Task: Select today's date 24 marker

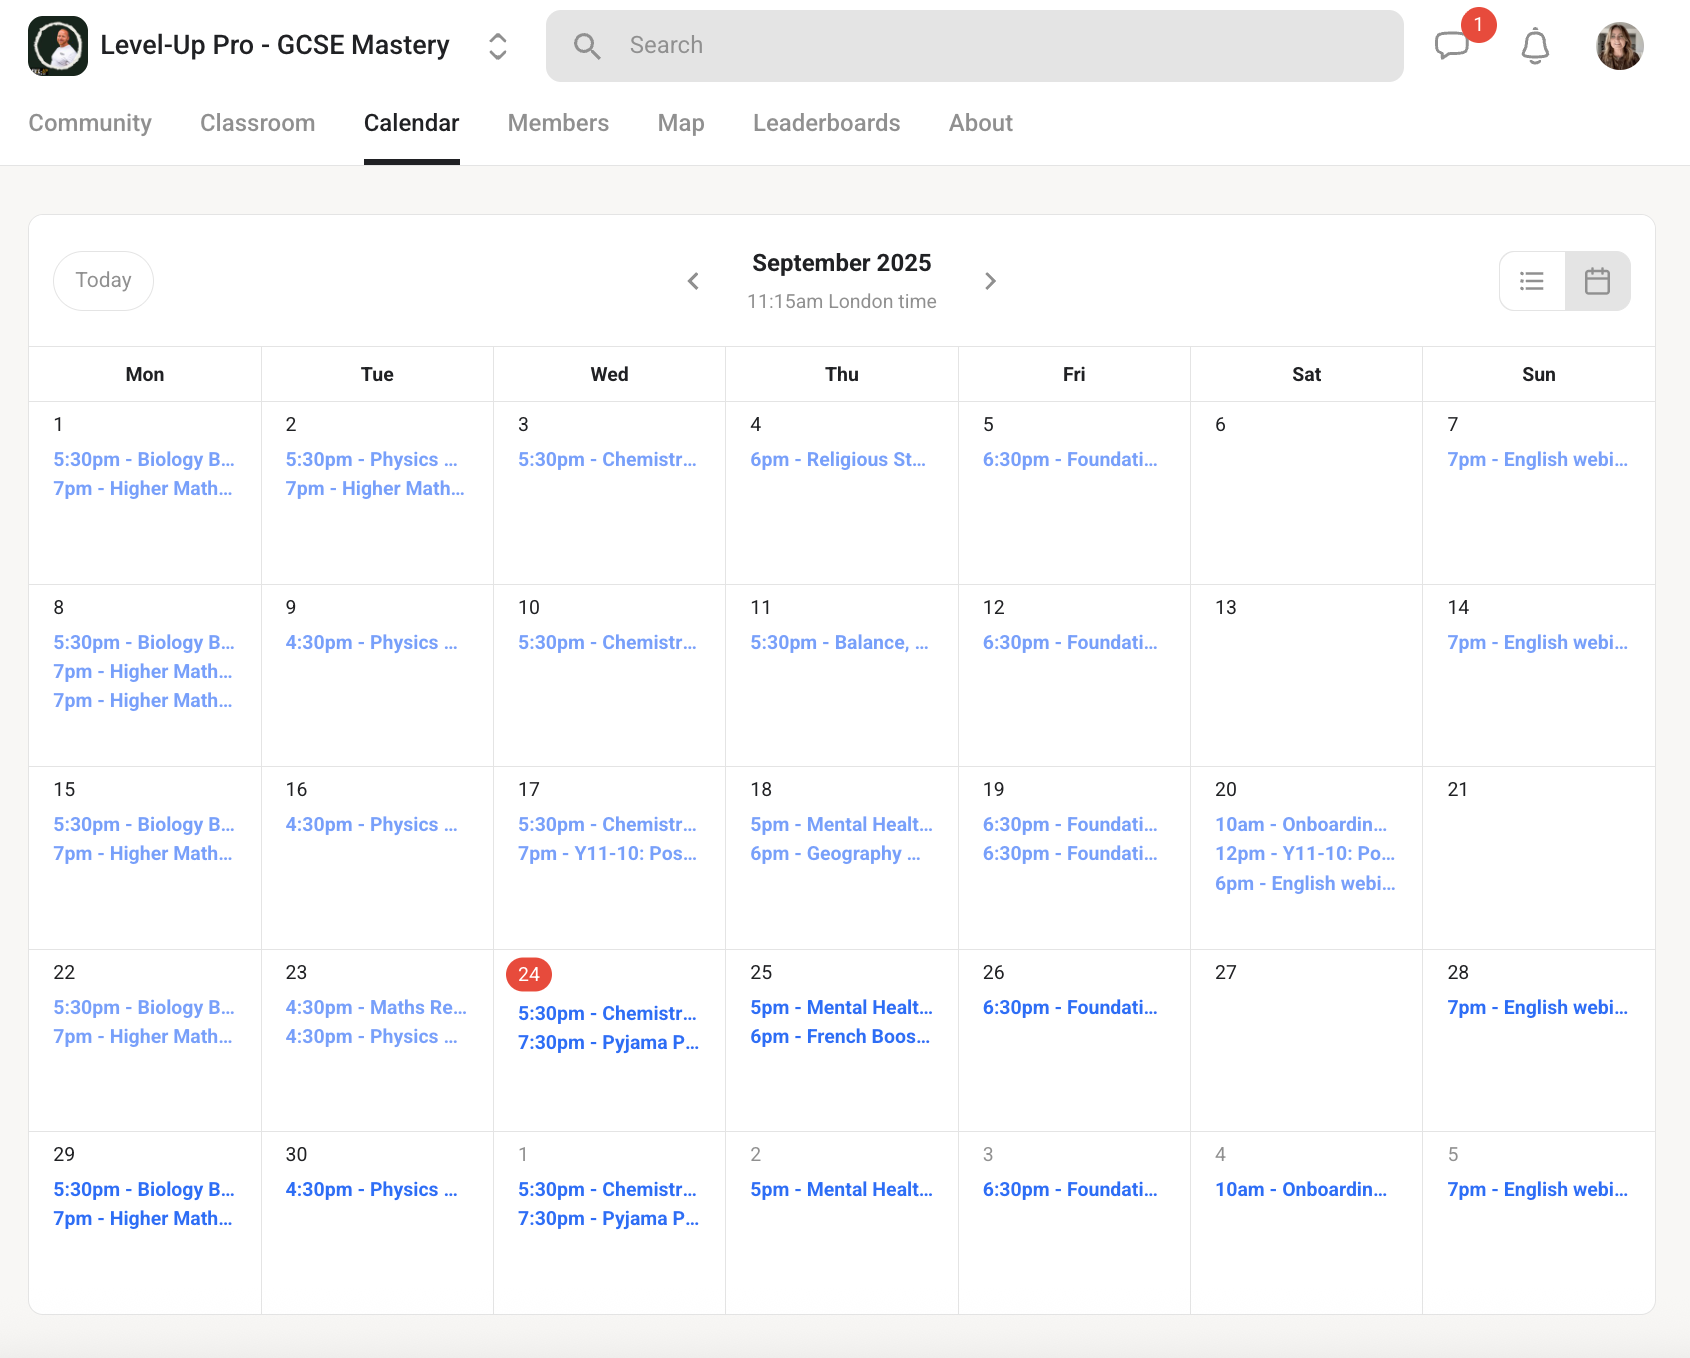Action: 529,974
